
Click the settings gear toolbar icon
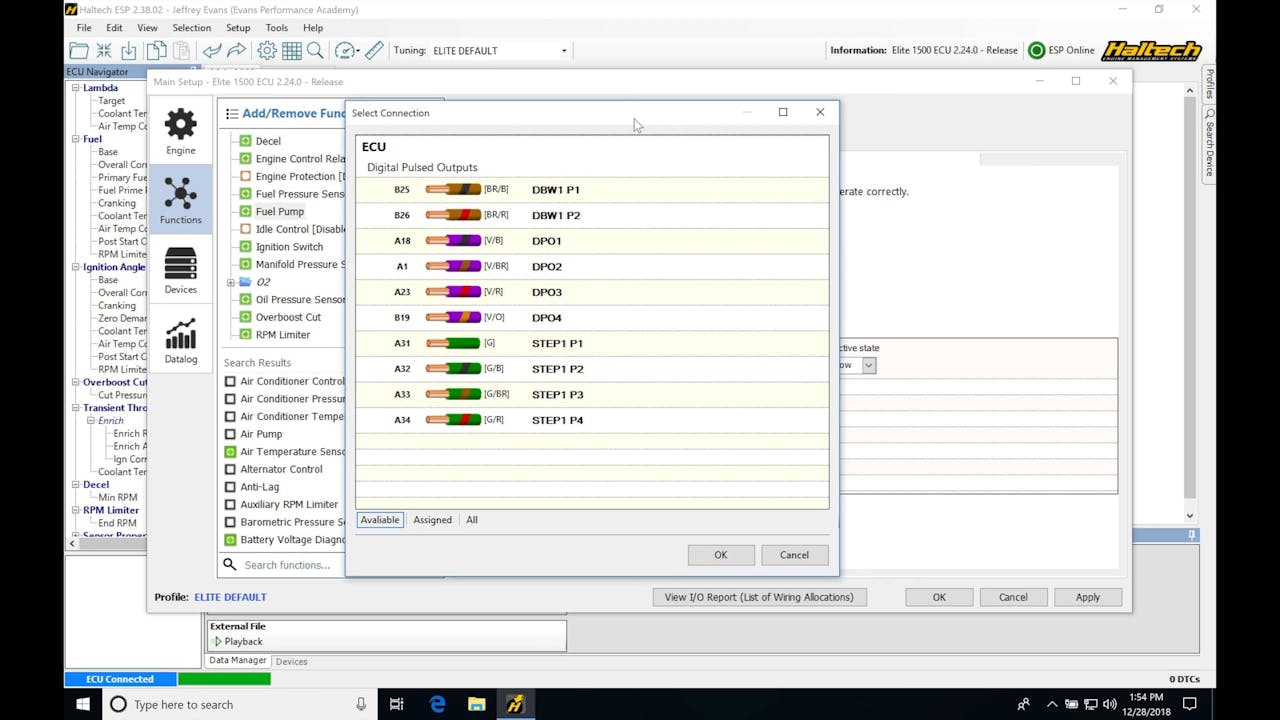(267, 51)
